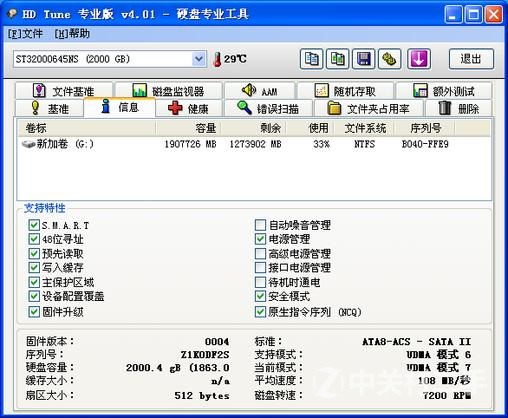Open the 错误扫描 tab with magnifier

269,109
